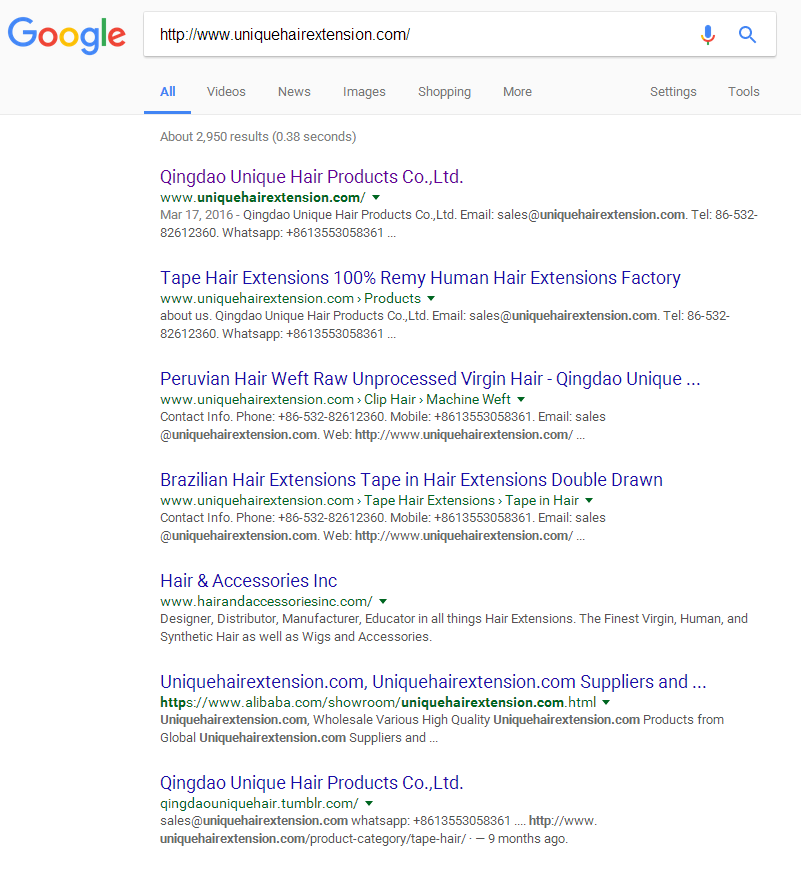Click the green 'www.hairandaccessoriesinc.com/' URL text

pos(266,601)
